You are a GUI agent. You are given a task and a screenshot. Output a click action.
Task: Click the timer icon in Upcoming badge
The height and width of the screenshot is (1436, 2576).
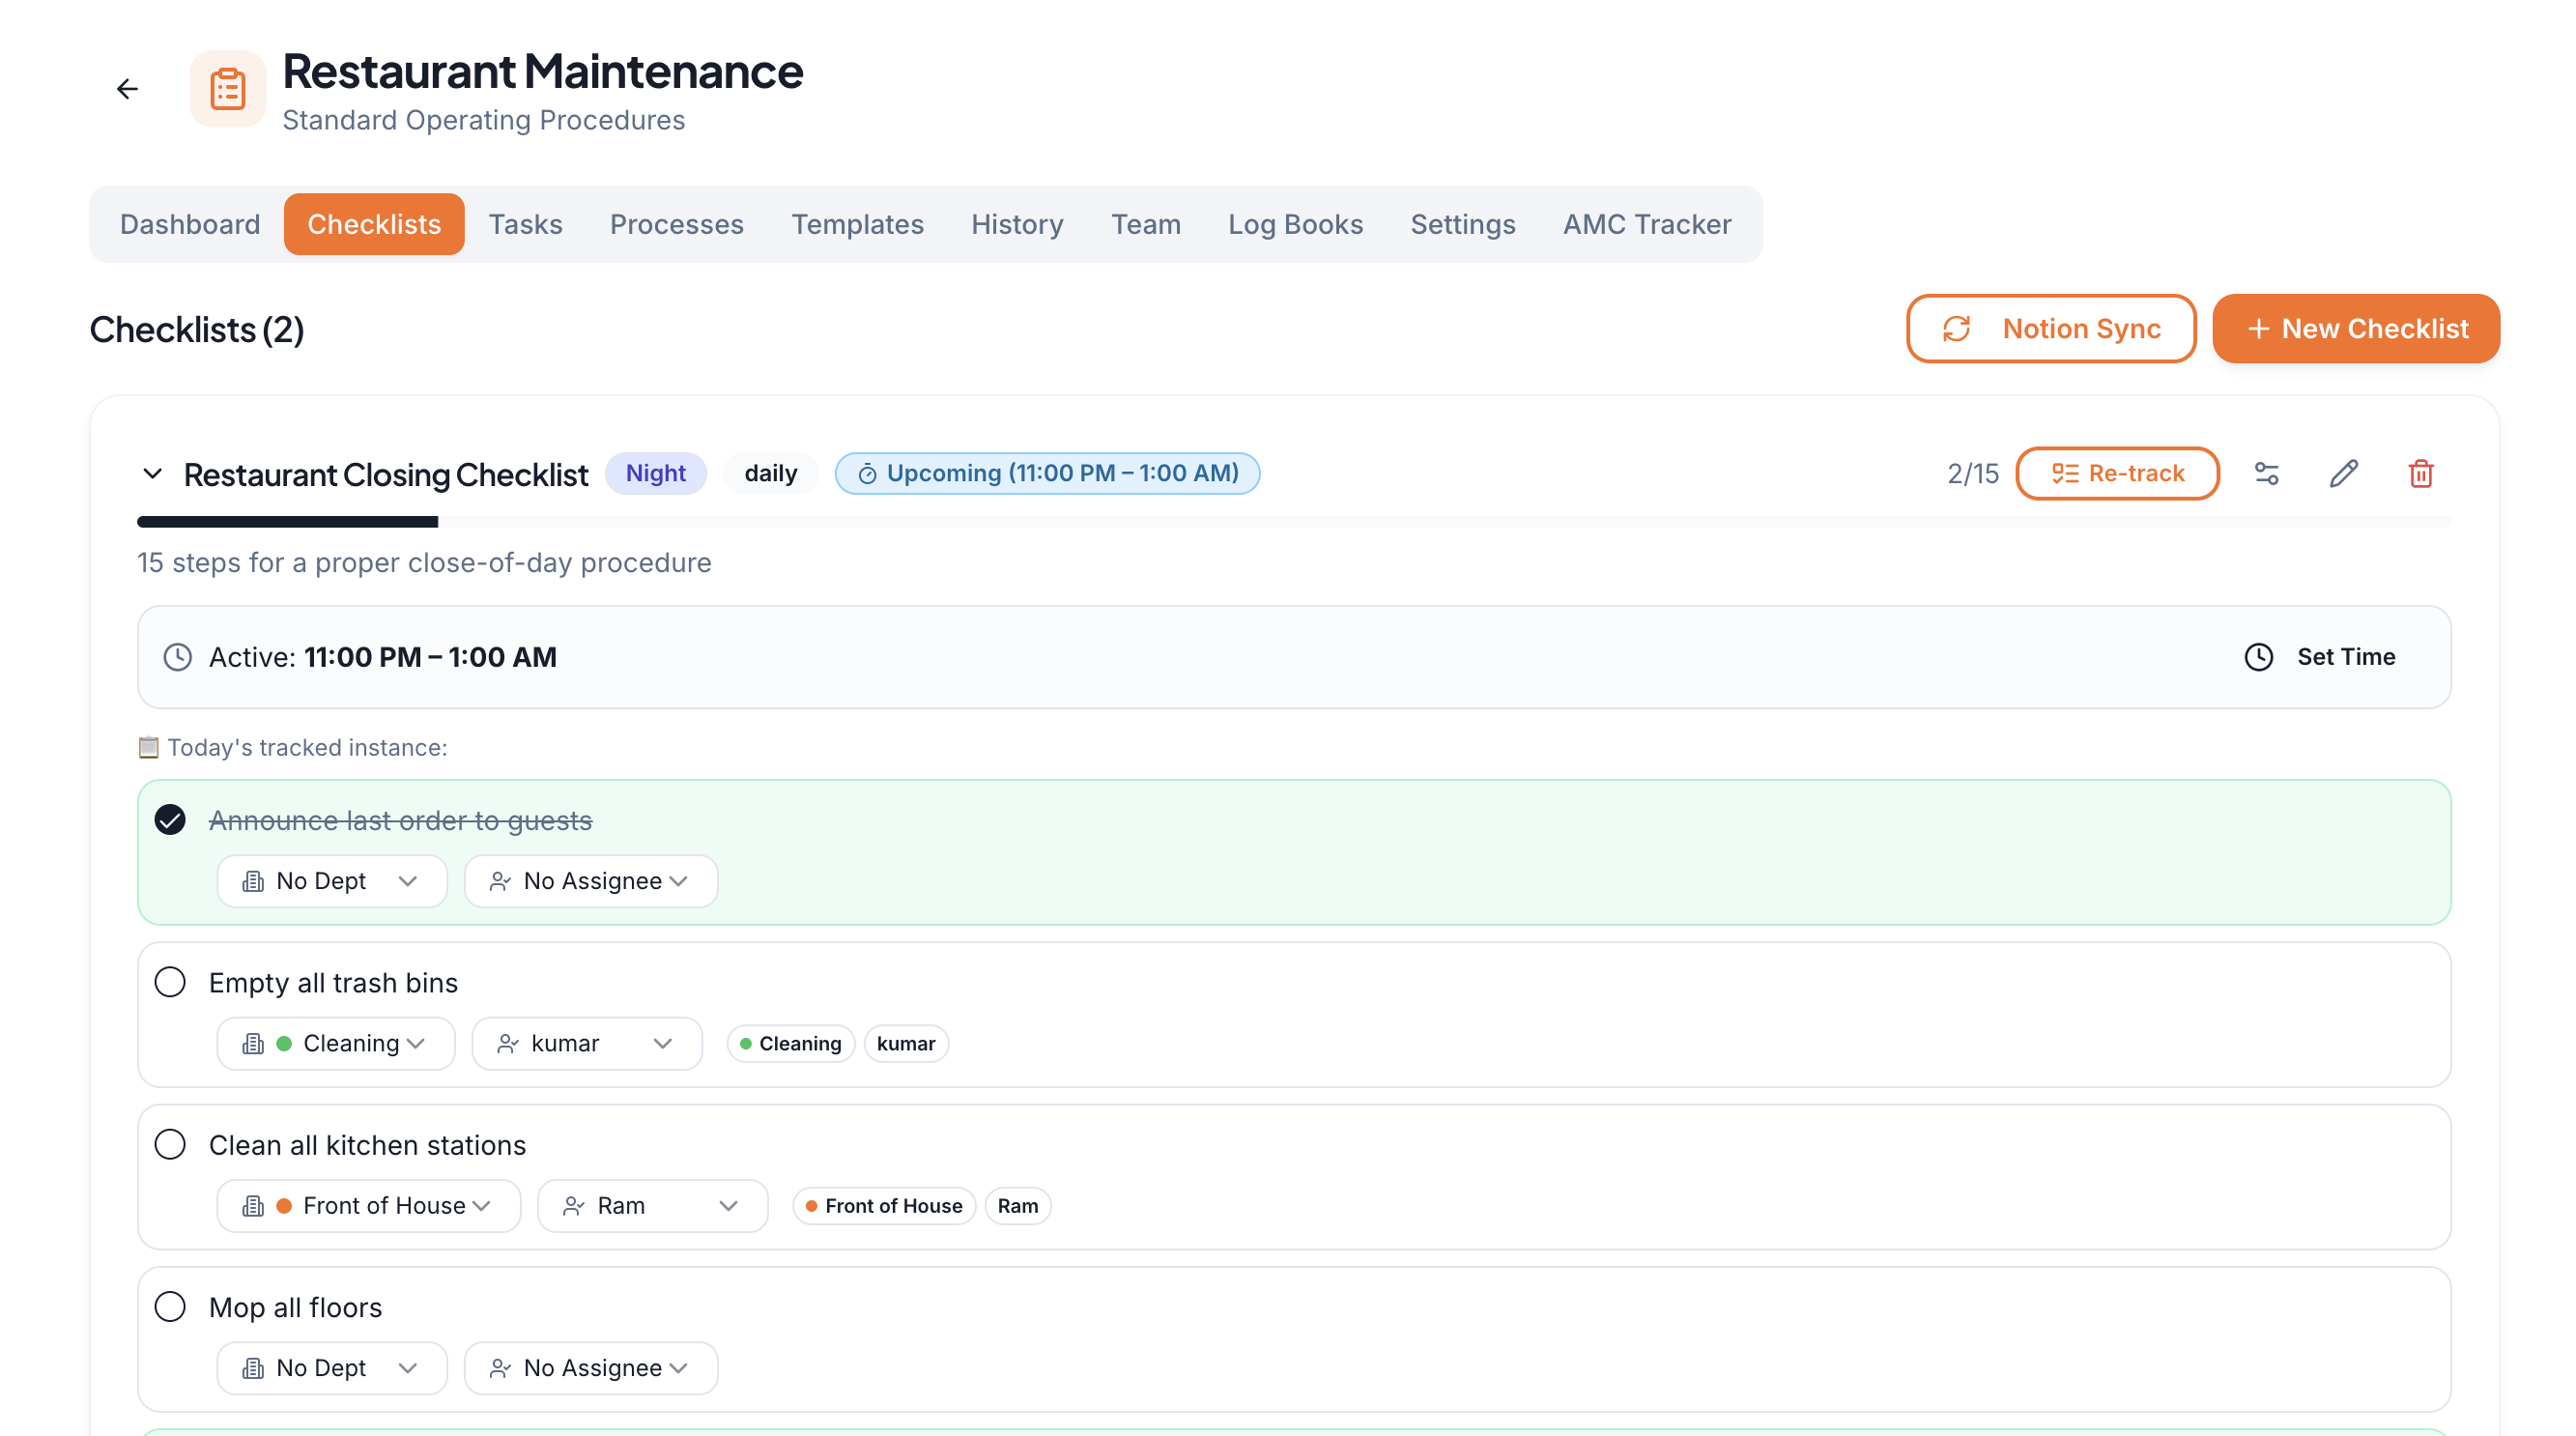click(x=867, y=474)
